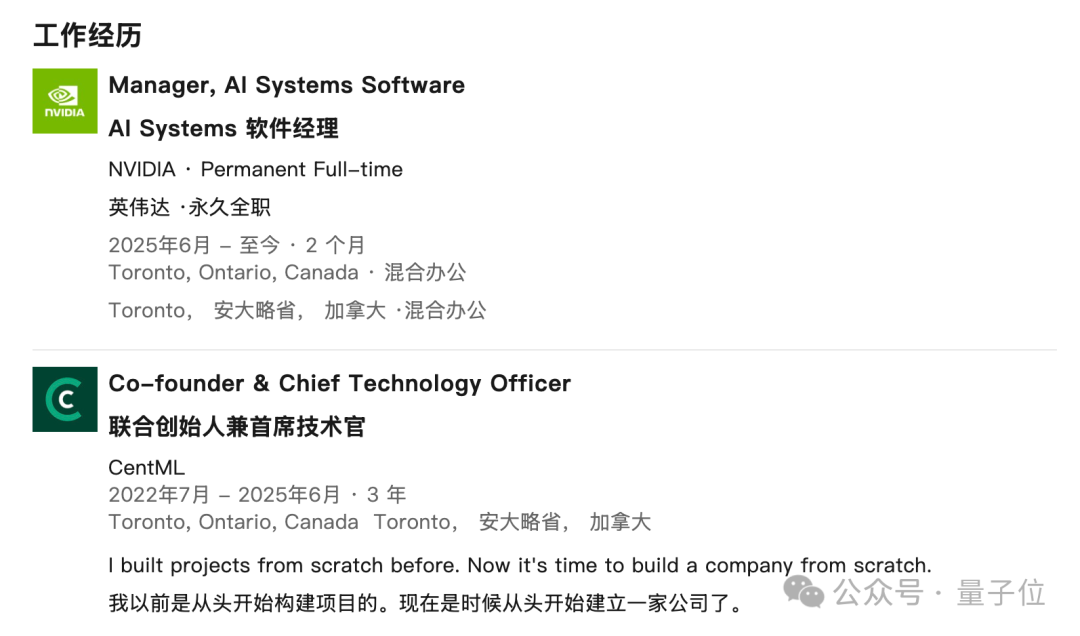Click the NVIDIA · Permanent Full-time line
This screenshot has width=1080, height=636.
pos(255,169)
